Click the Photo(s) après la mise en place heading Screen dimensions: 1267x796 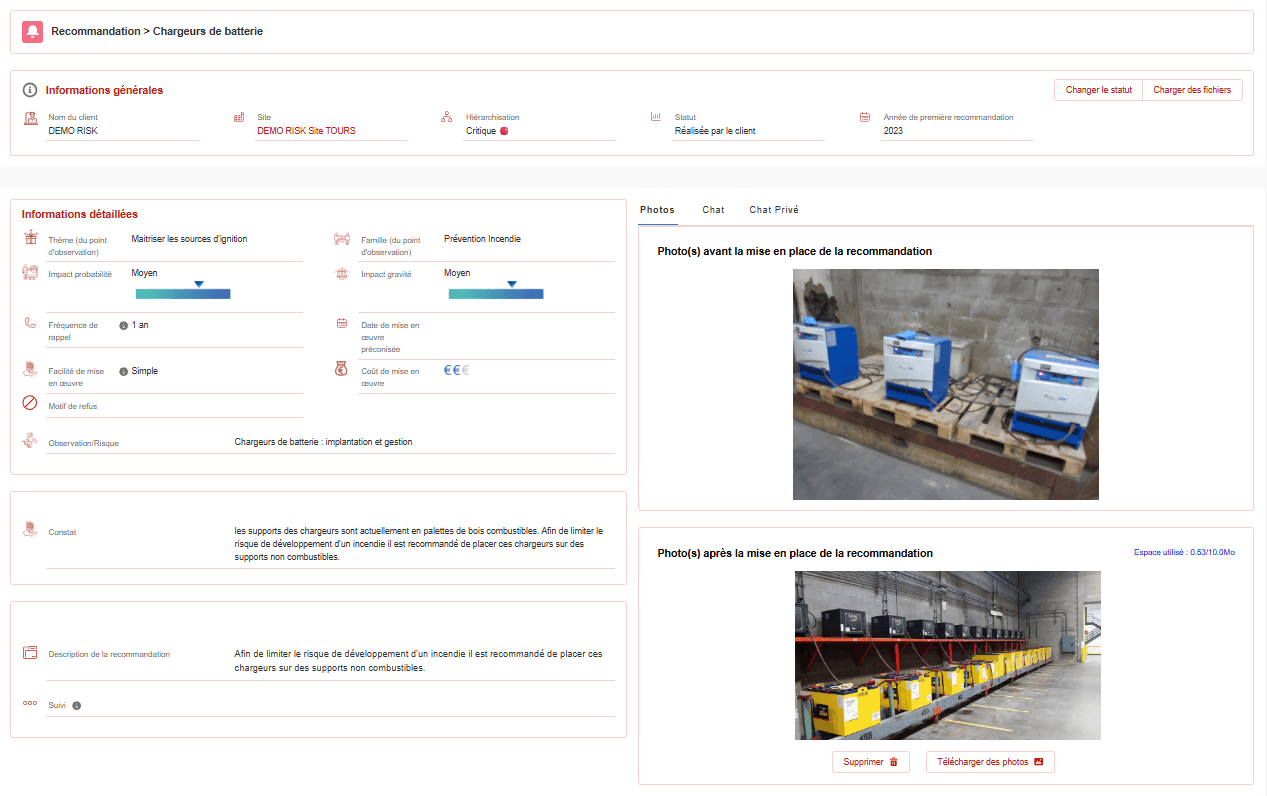point(795,553)
